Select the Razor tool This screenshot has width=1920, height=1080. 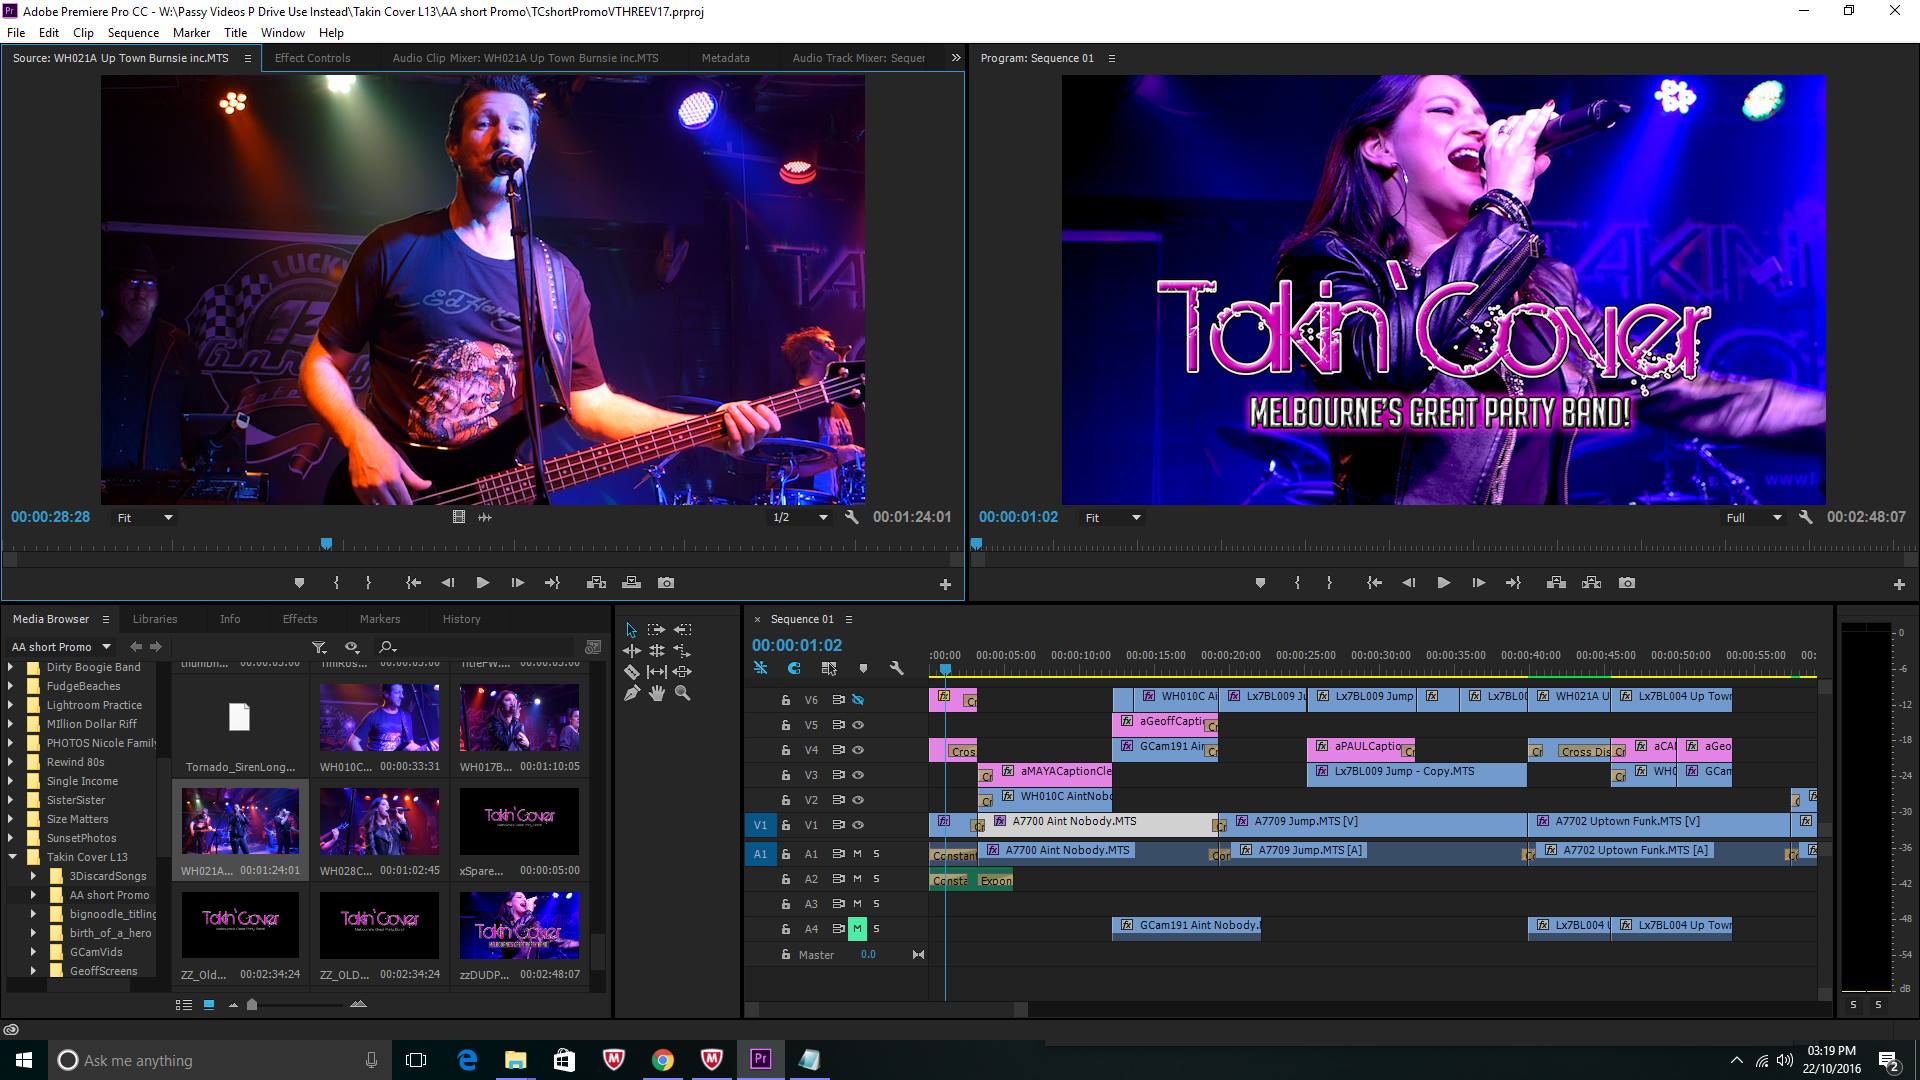coord(631,672)
